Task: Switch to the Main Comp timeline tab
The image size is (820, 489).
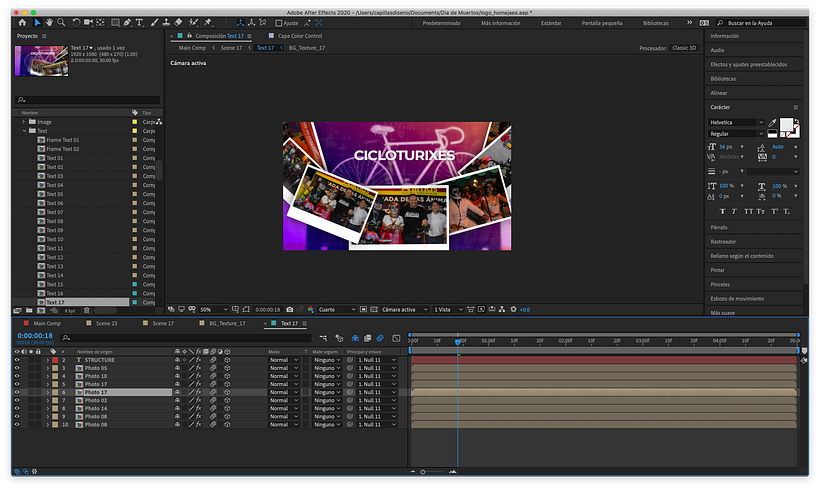Action: 47,324
